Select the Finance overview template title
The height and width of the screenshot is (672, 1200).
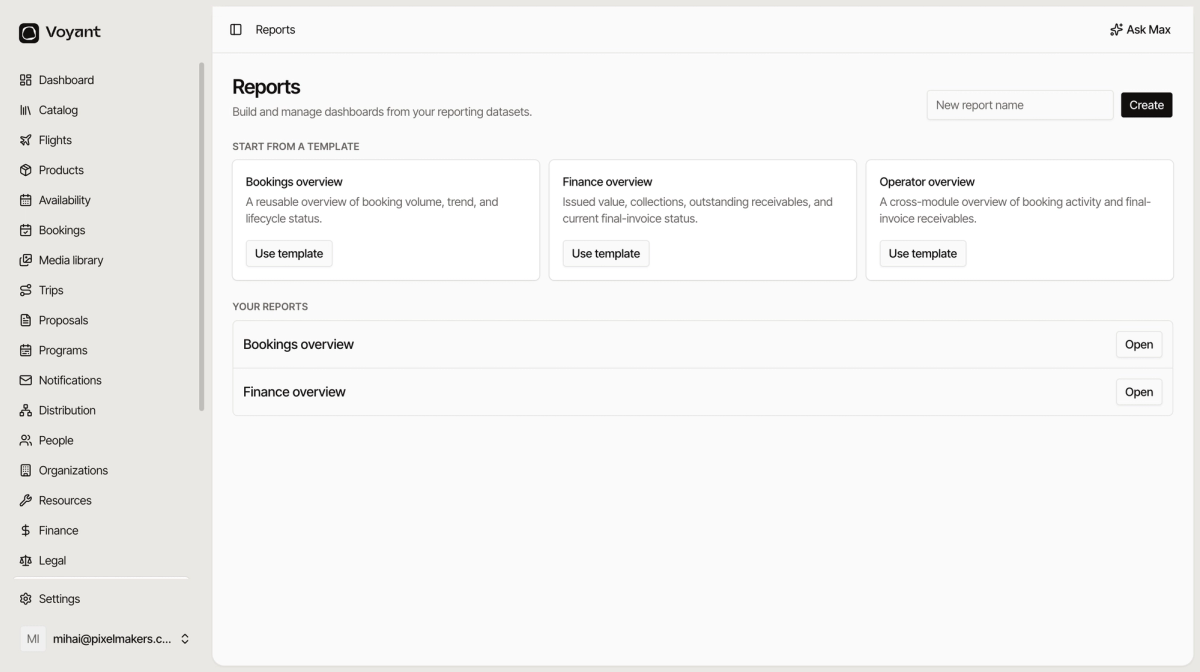point(607,182)
